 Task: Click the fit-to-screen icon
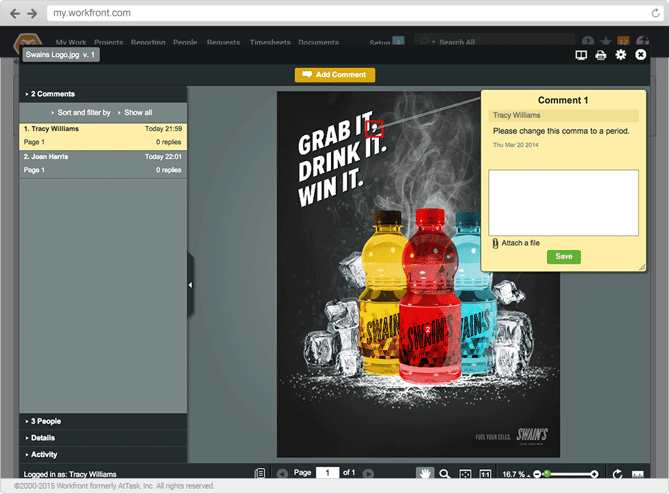tap(465, 473)
